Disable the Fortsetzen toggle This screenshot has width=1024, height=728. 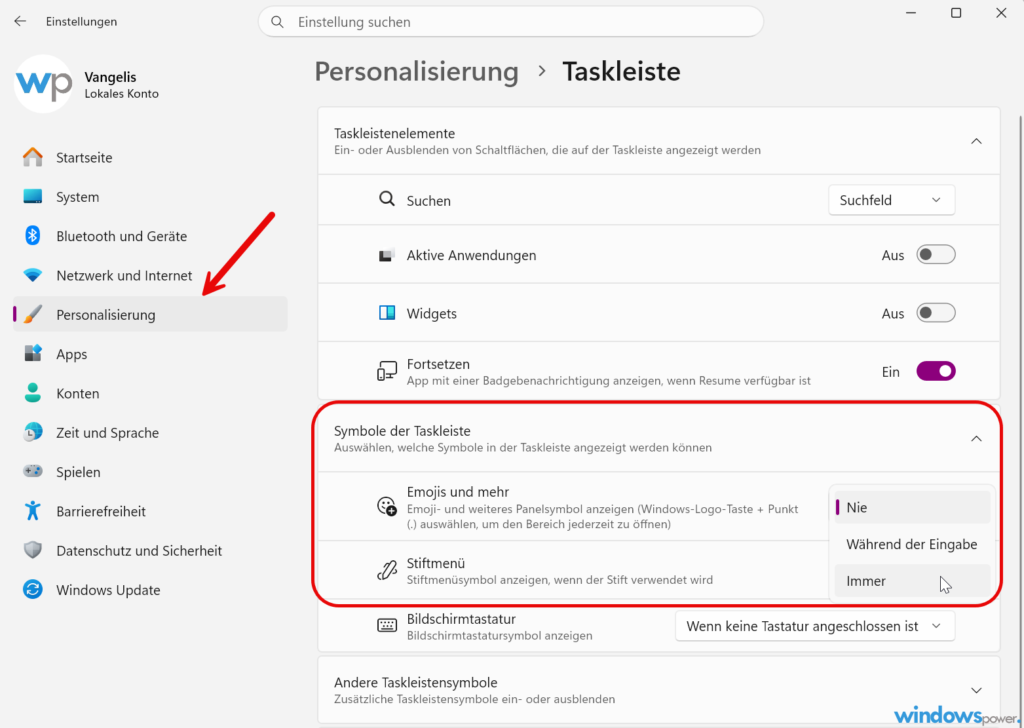[x=936, y=371]
